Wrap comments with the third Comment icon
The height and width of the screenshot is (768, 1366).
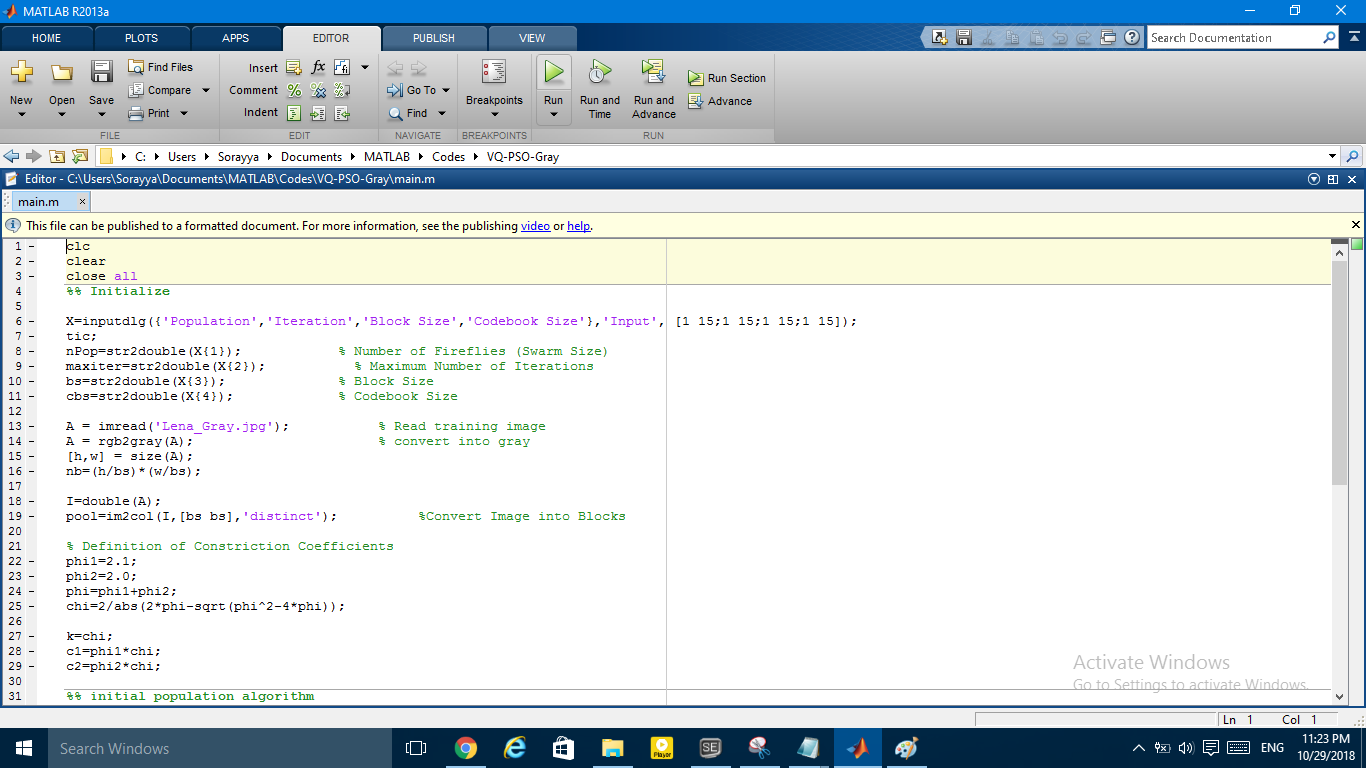point(342,90)
